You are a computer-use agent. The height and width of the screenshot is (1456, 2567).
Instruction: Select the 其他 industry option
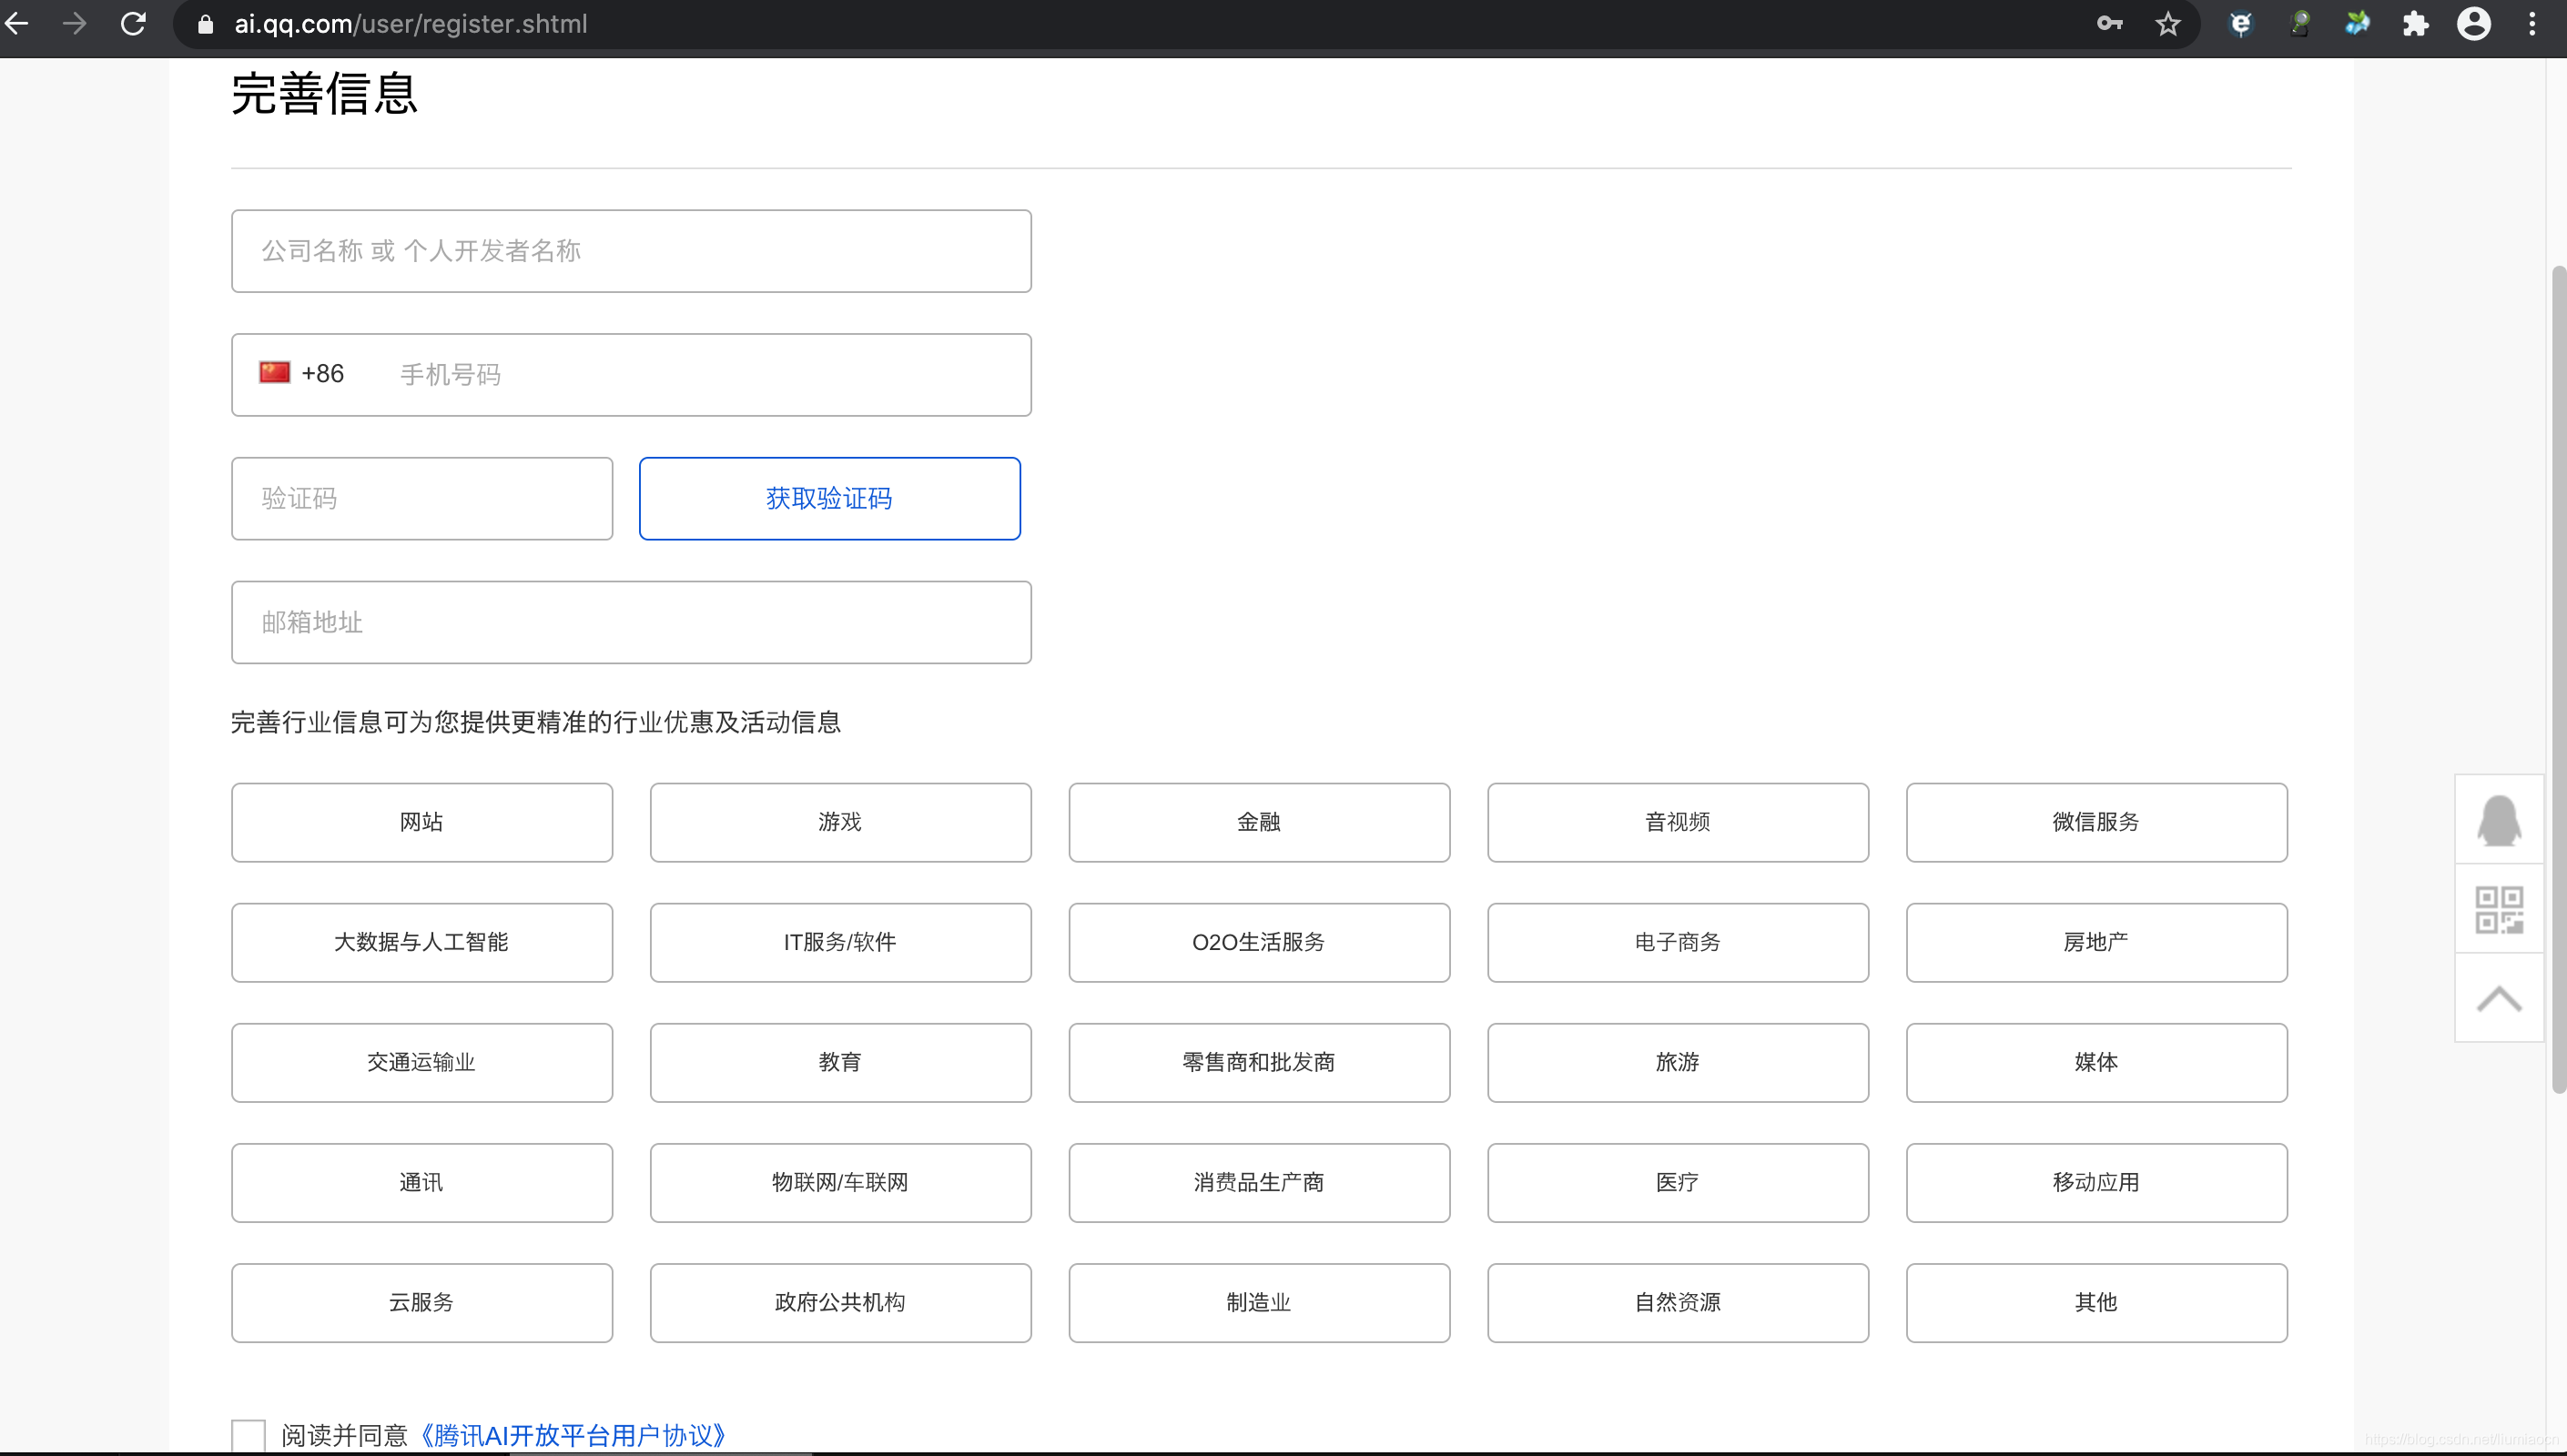2096,1302
